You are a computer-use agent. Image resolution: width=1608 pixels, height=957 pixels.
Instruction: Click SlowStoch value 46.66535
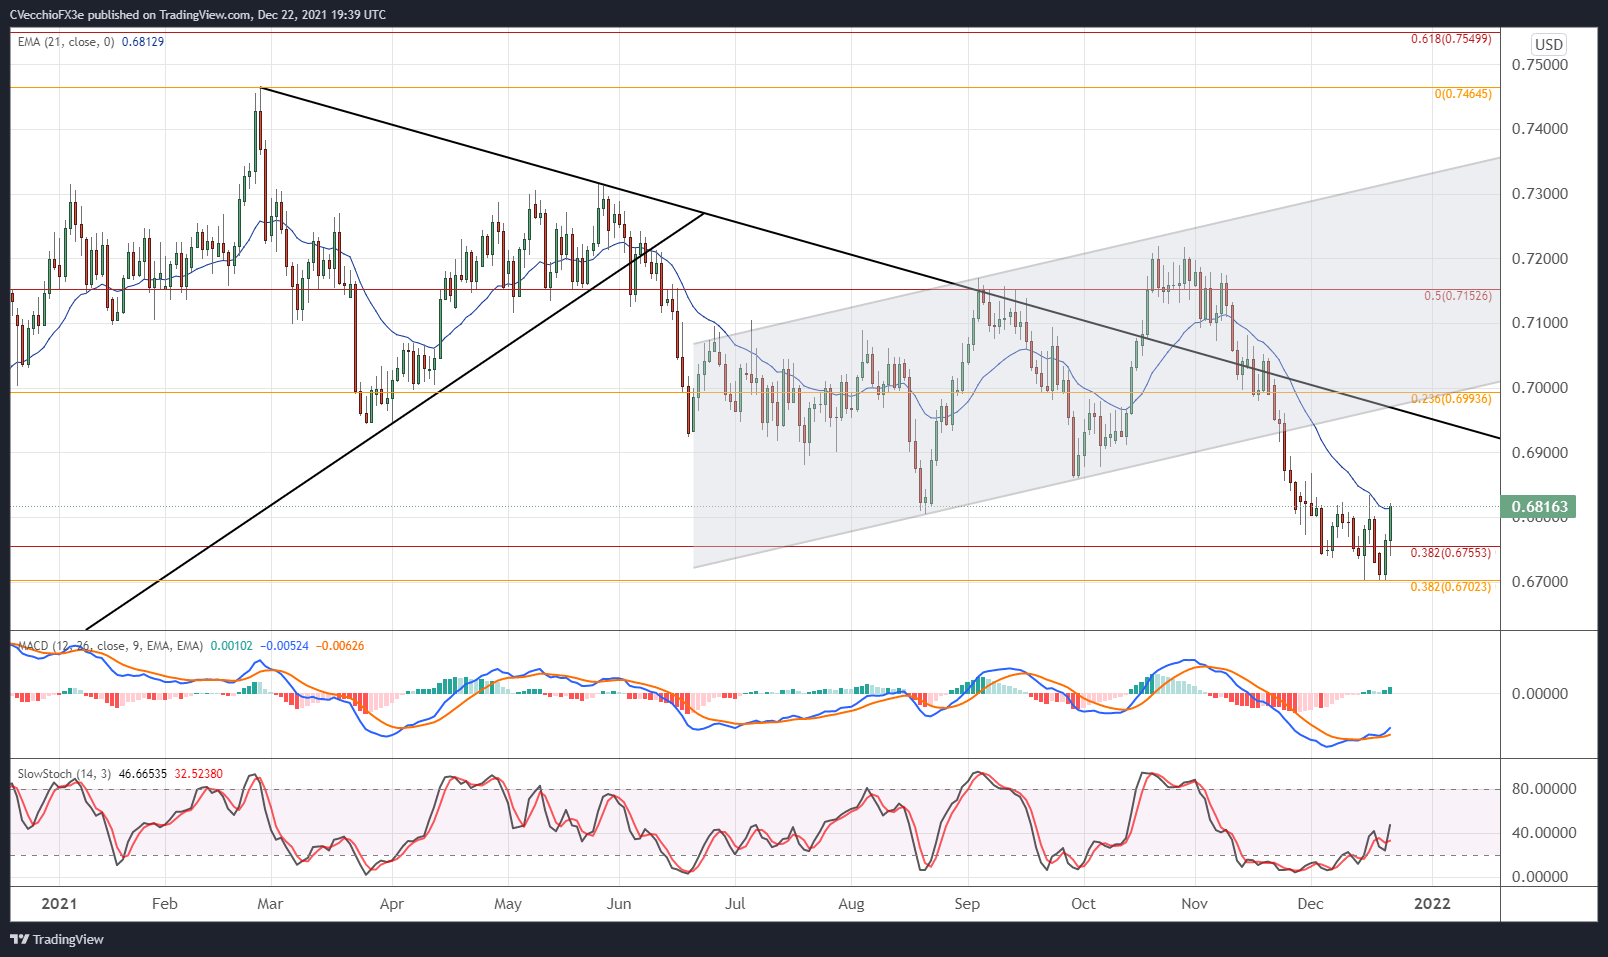[144, 774]
